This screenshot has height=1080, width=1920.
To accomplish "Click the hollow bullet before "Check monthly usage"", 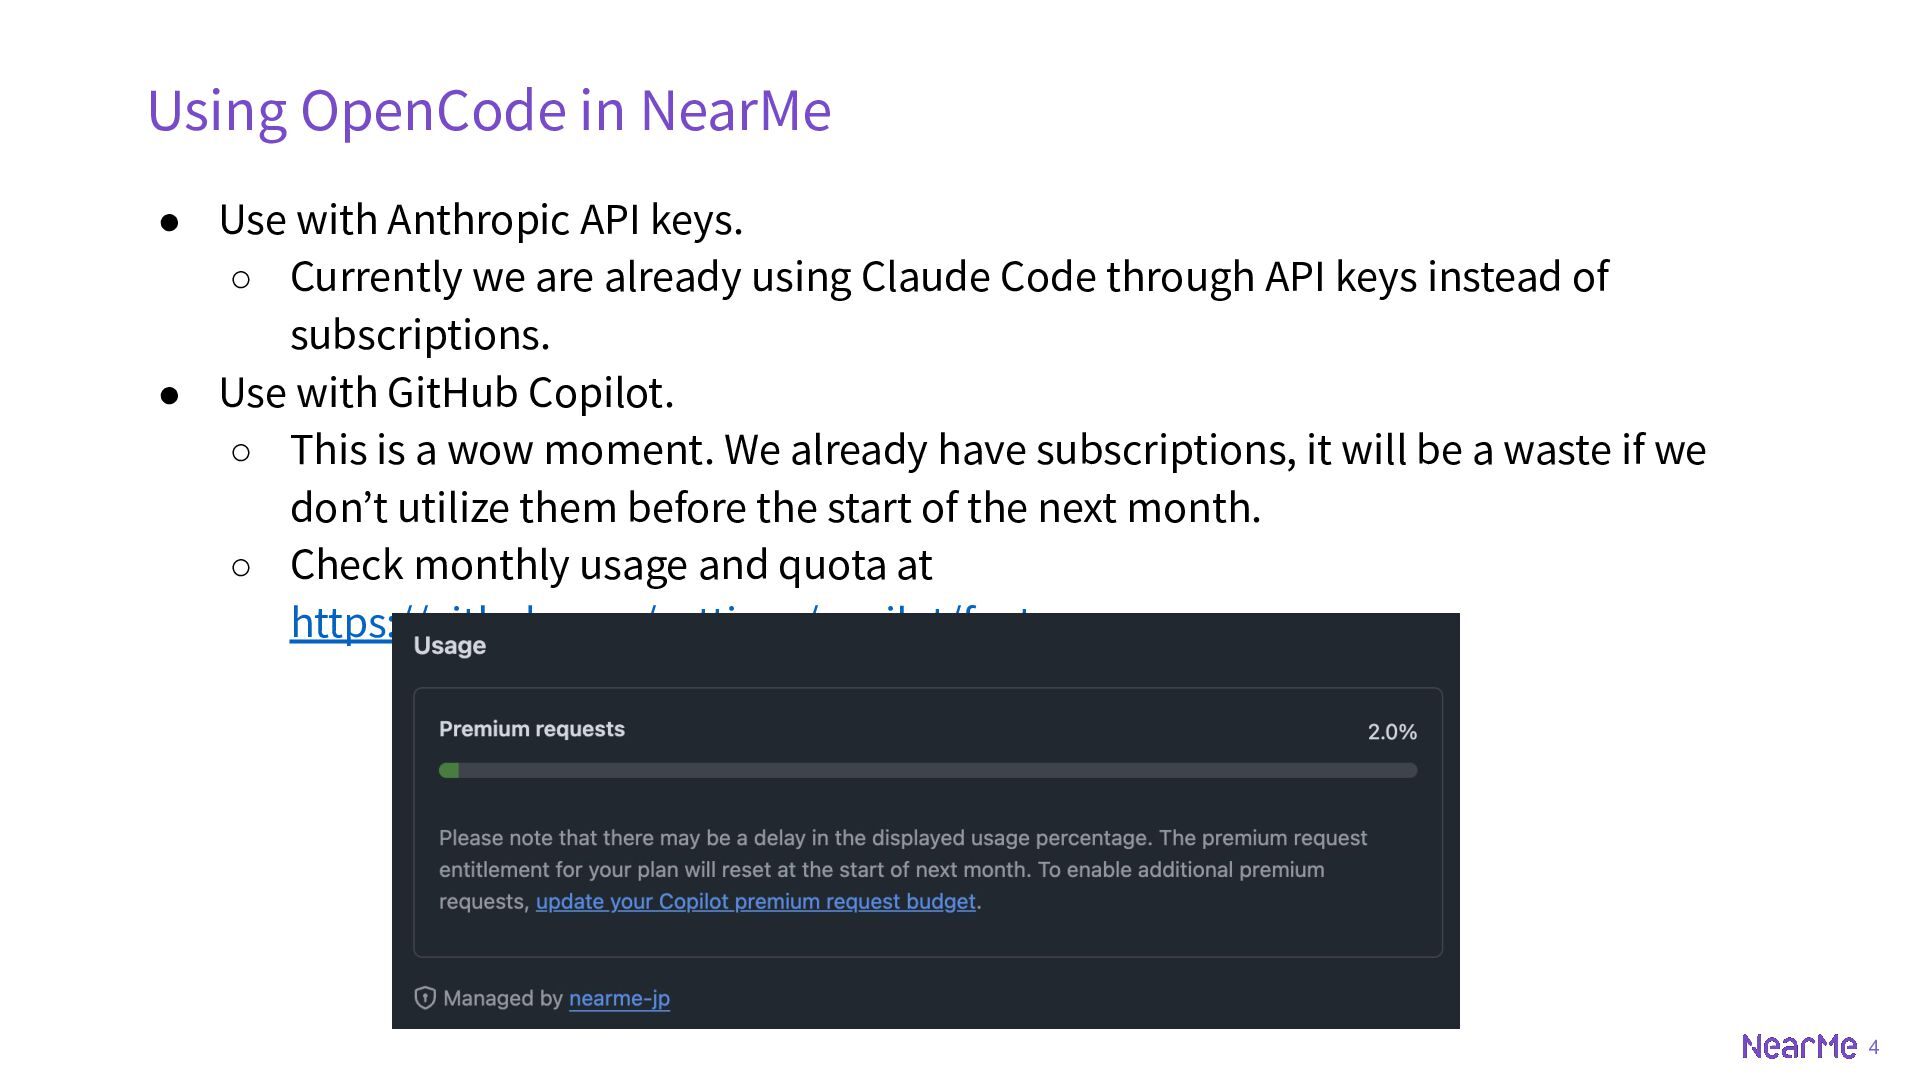I will (241, 568).
